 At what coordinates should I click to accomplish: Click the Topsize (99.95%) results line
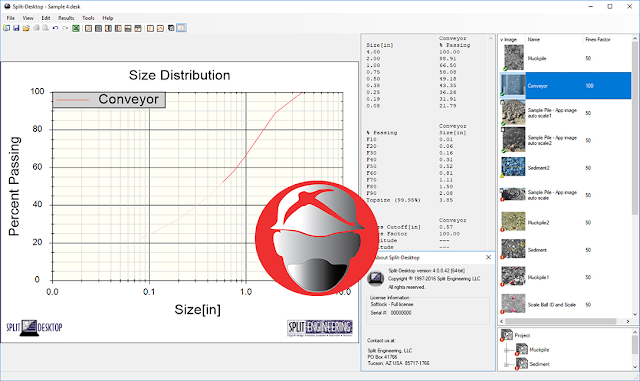(410, 200)
